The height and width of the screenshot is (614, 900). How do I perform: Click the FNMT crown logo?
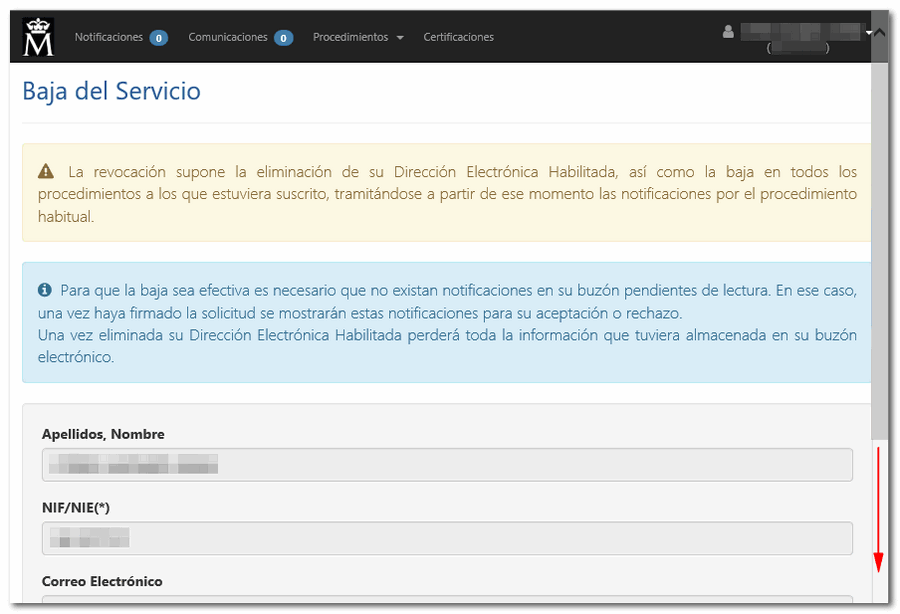pyautogui.click(x=38, y=37)
